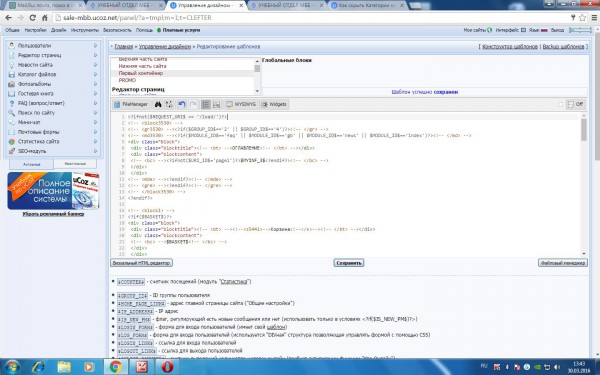The height and width of the screenshot is (375, 600).
Task: Go to Управление дизайном breadcrumb link
Action: coord(165,46)
